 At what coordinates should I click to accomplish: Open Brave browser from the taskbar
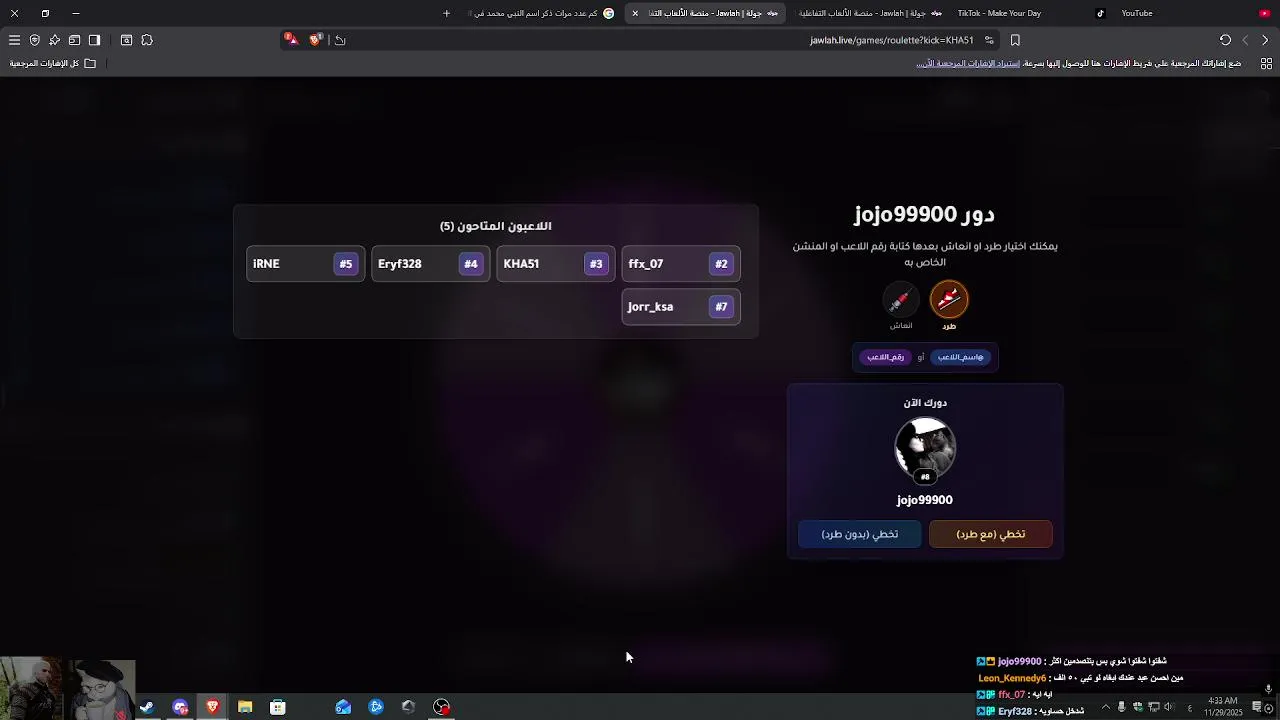click(212, 707)
